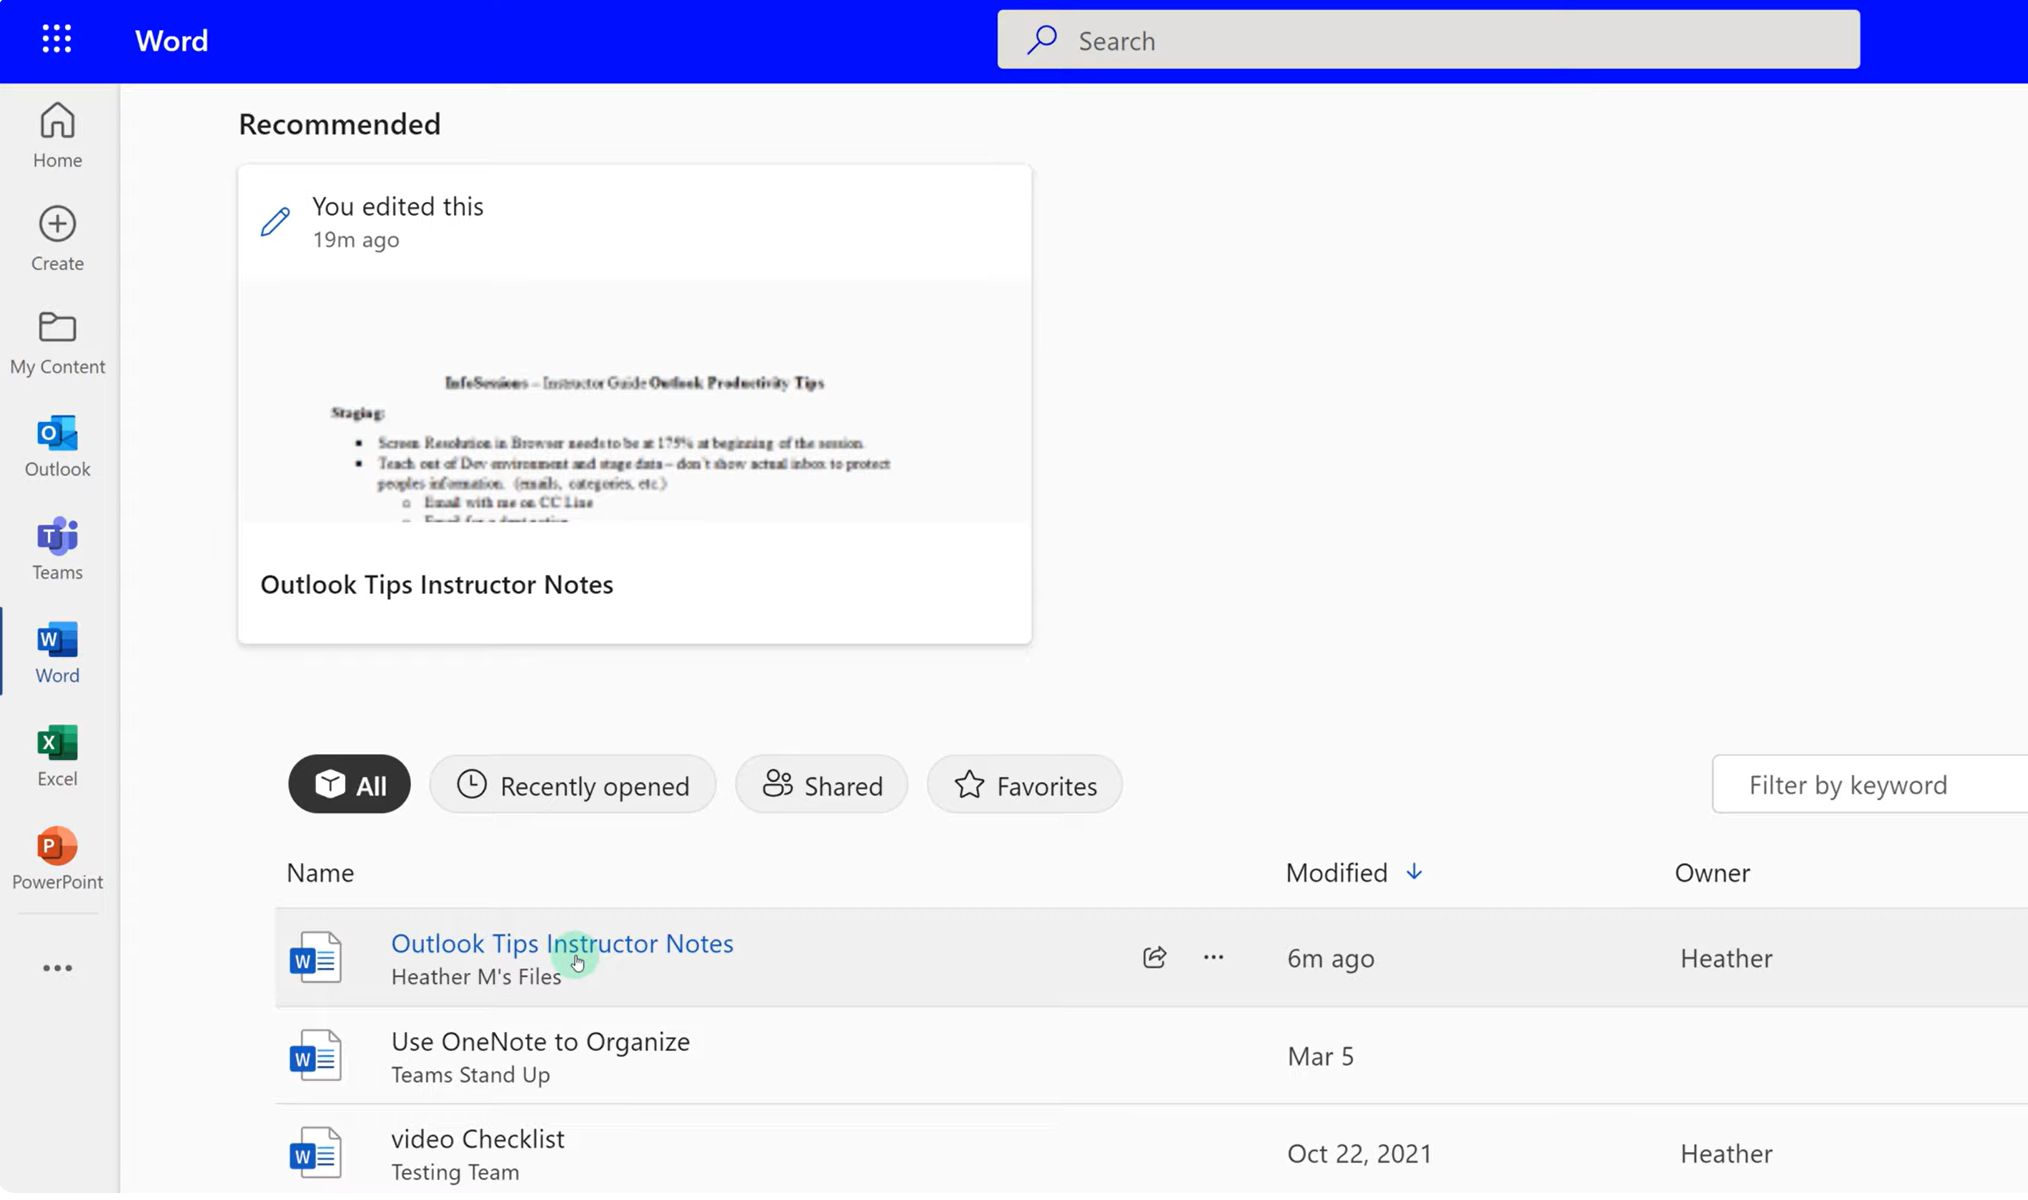
Task: Click the You edited this label
Action: point(398,206)
